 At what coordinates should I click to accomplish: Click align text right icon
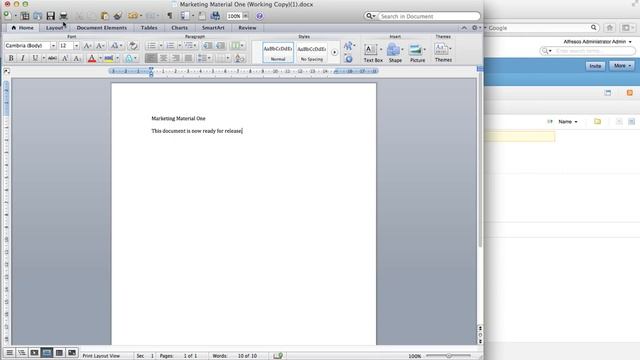176,58
